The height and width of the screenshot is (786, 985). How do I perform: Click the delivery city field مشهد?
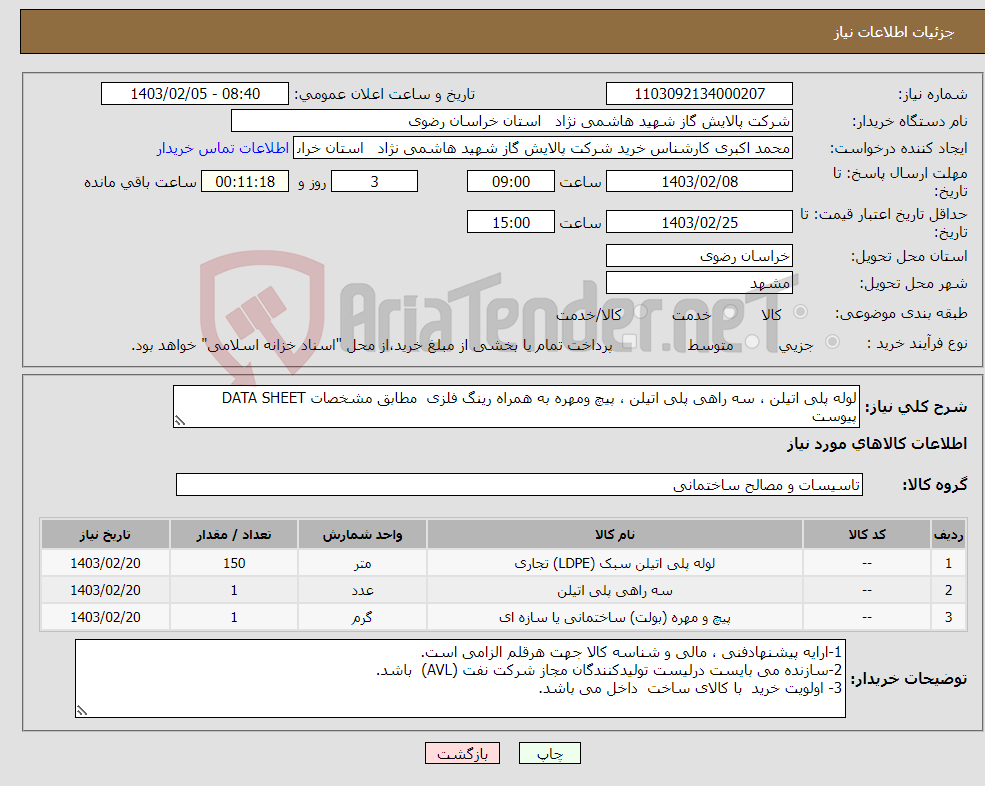pyautogui.click(x=699, y=283)
